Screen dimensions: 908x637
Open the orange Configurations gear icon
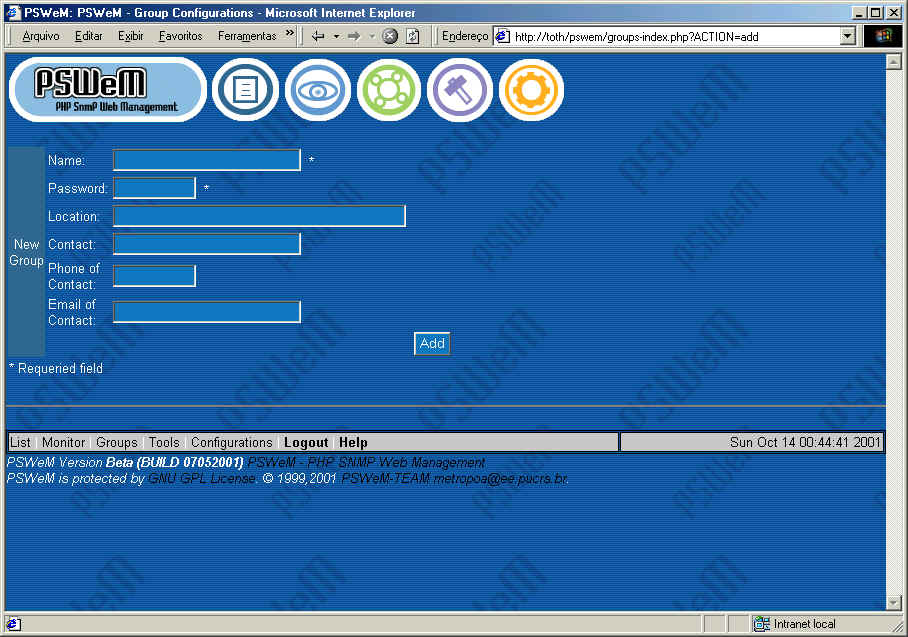531,90
